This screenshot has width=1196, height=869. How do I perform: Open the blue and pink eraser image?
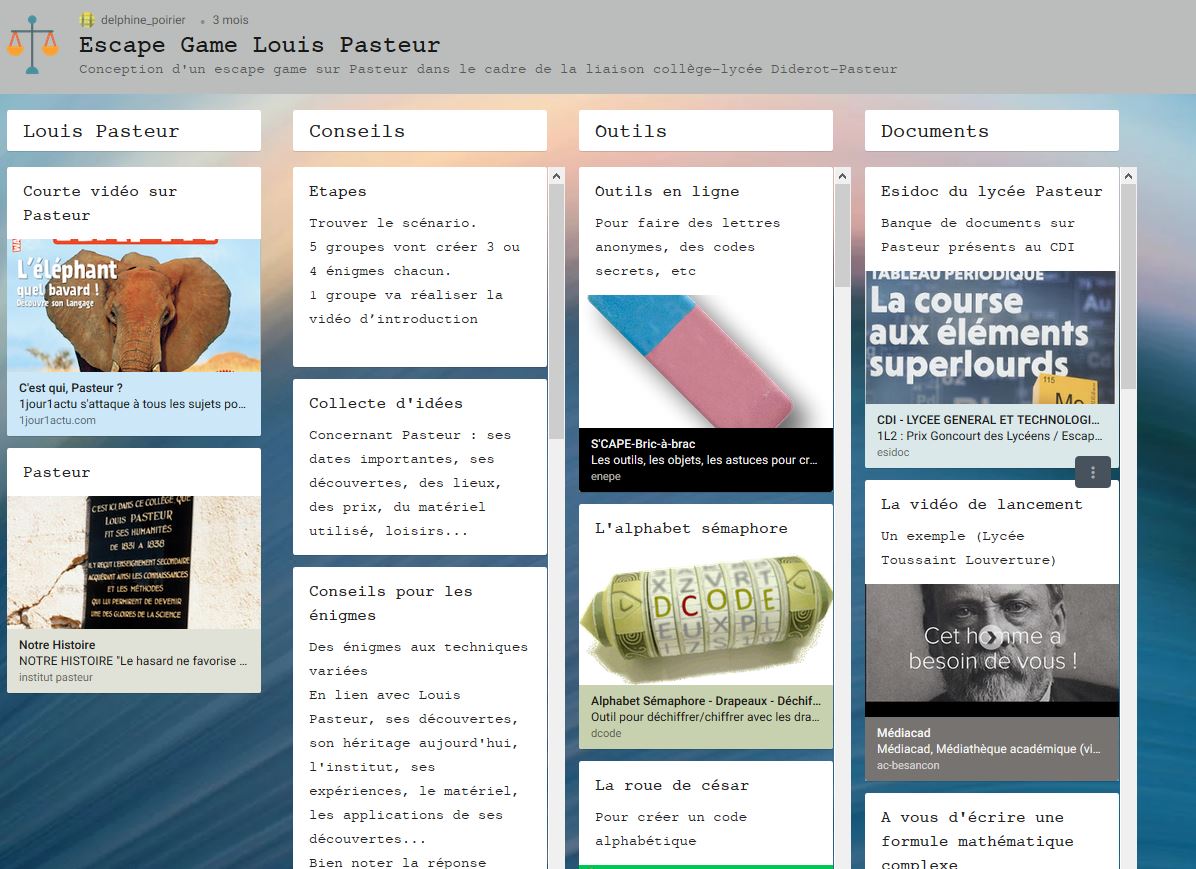706,361
